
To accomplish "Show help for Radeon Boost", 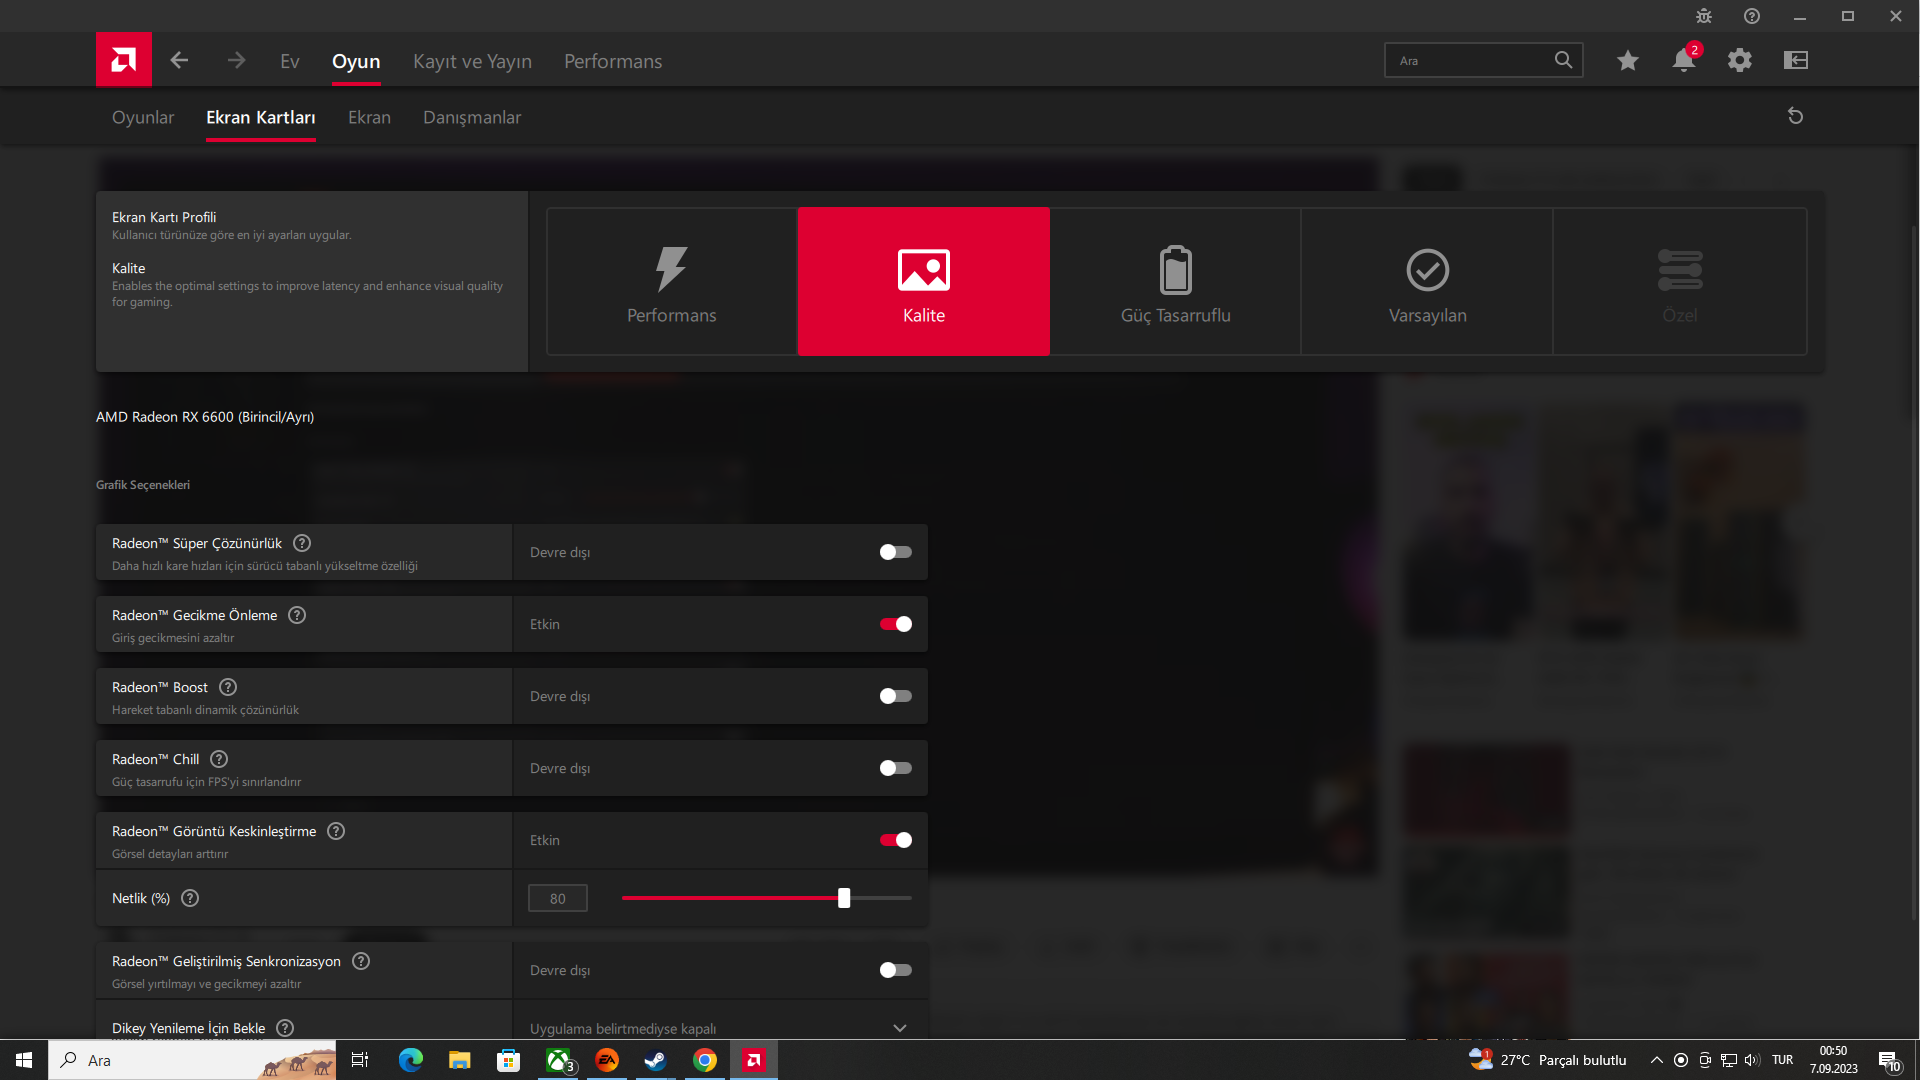I will pos(228,687).
